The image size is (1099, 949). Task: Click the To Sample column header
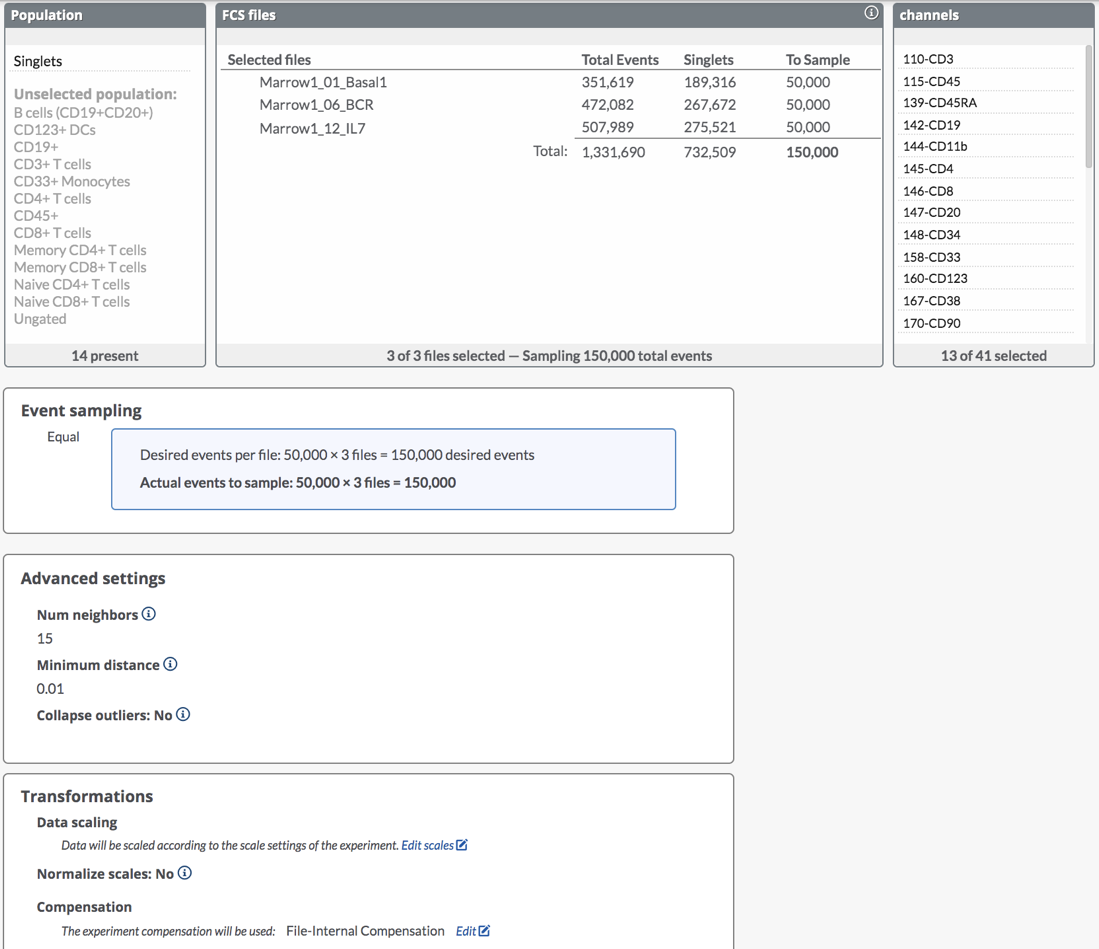coord(818,60)
